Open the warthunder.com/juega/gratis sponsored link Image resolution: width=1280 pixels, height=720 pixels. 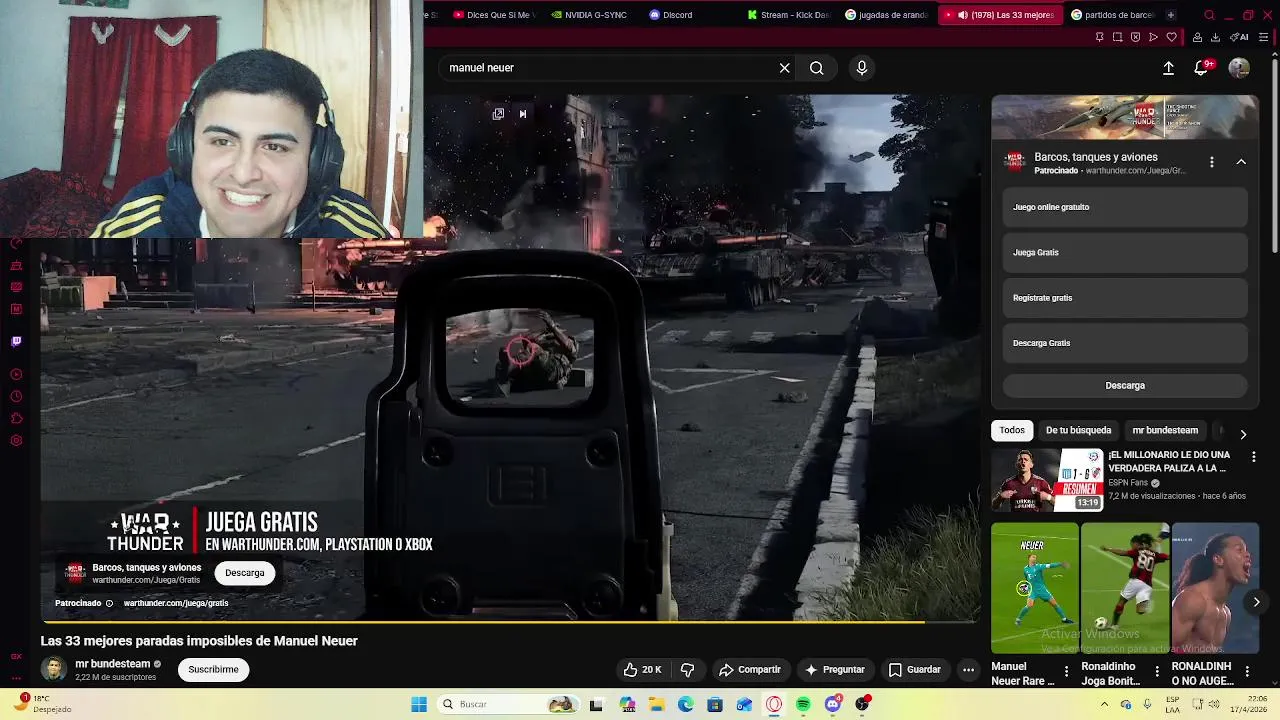[176, 603]
